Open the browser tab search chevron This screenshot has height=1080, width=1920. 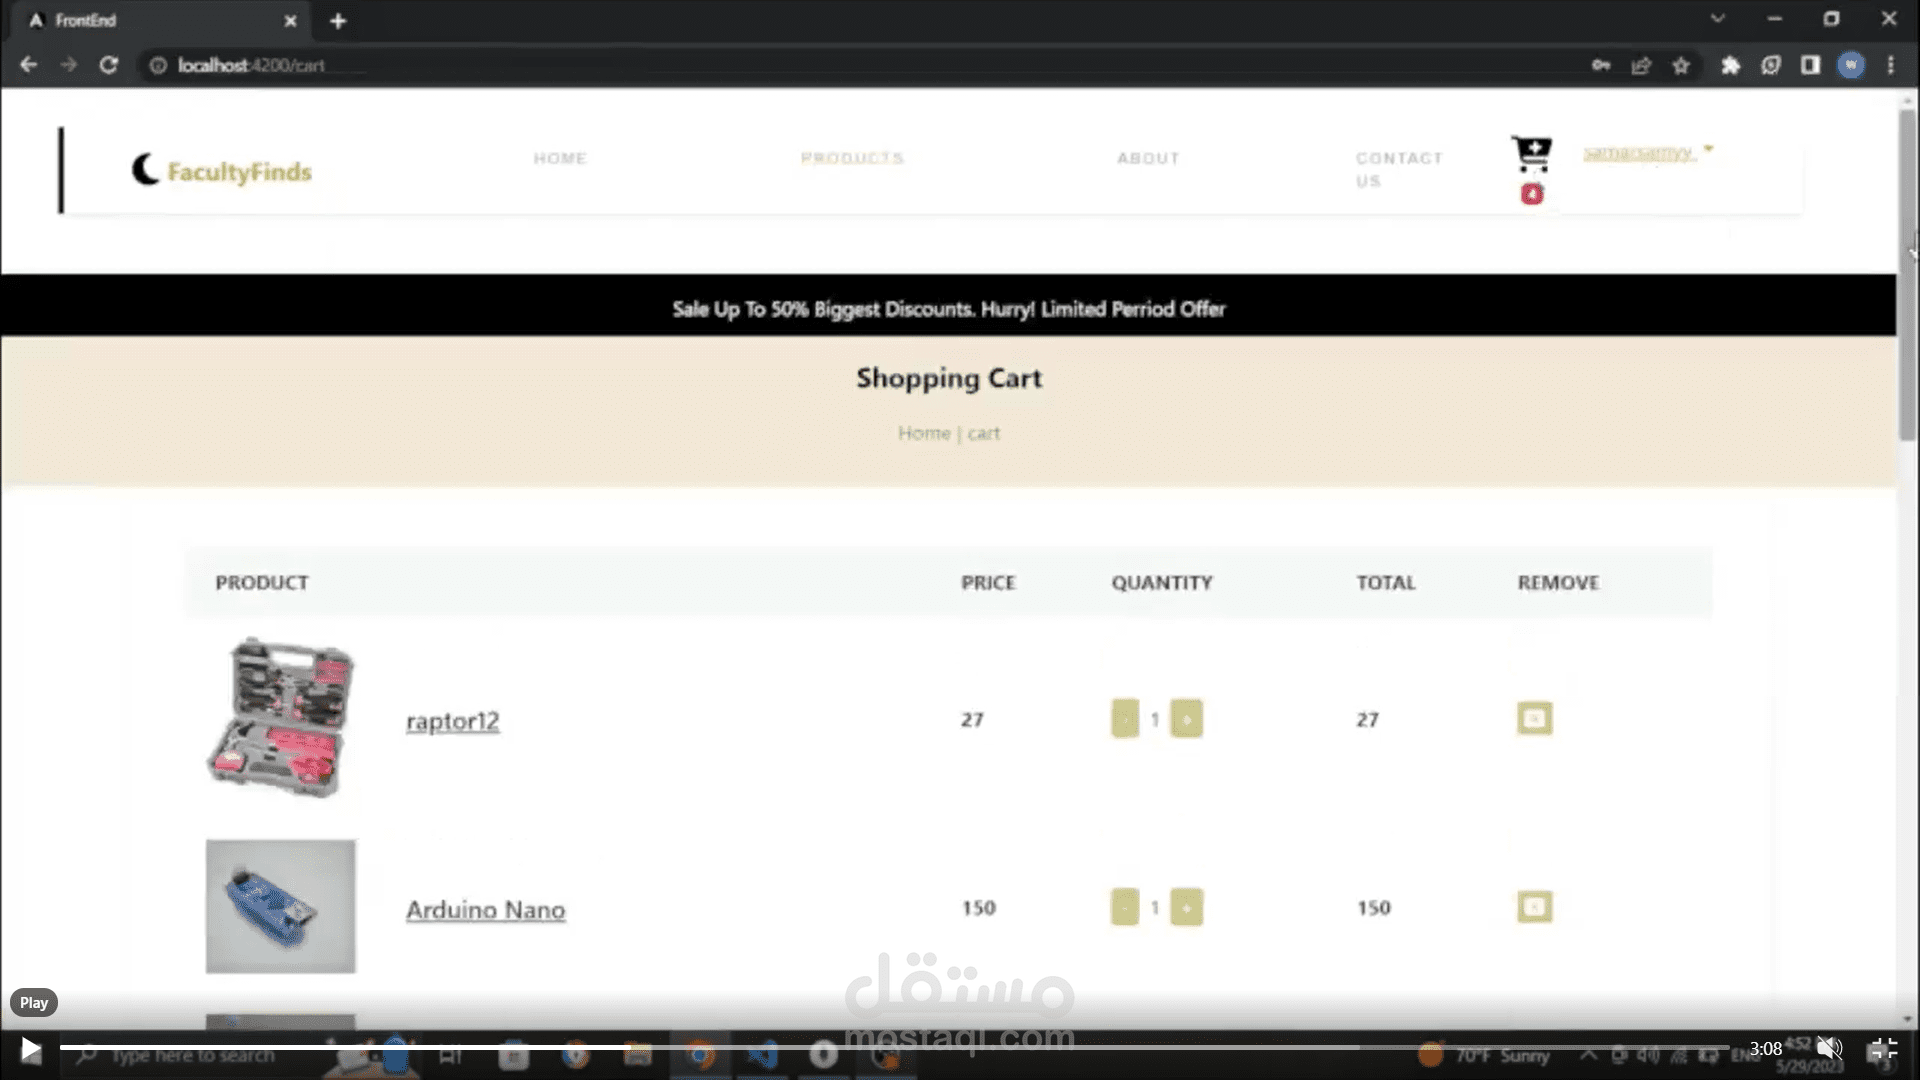[x=1717, y=19]
